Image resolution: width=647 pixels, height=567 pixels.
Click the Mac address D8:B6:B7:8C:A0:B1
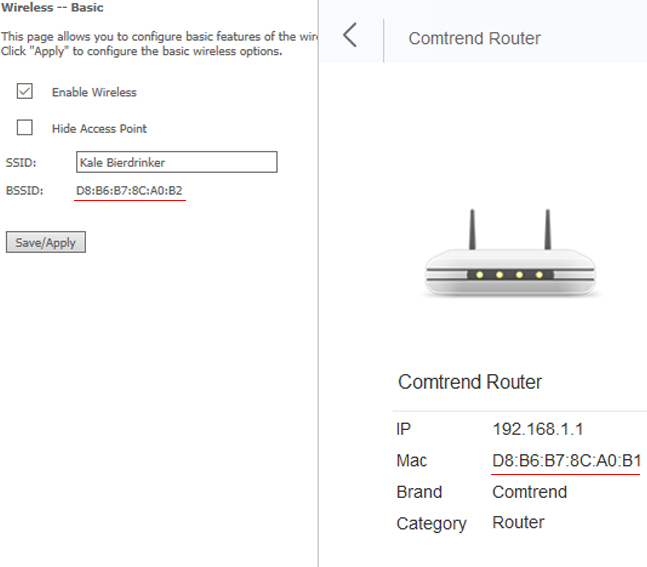pyautogui.click(x=566, y=460)
